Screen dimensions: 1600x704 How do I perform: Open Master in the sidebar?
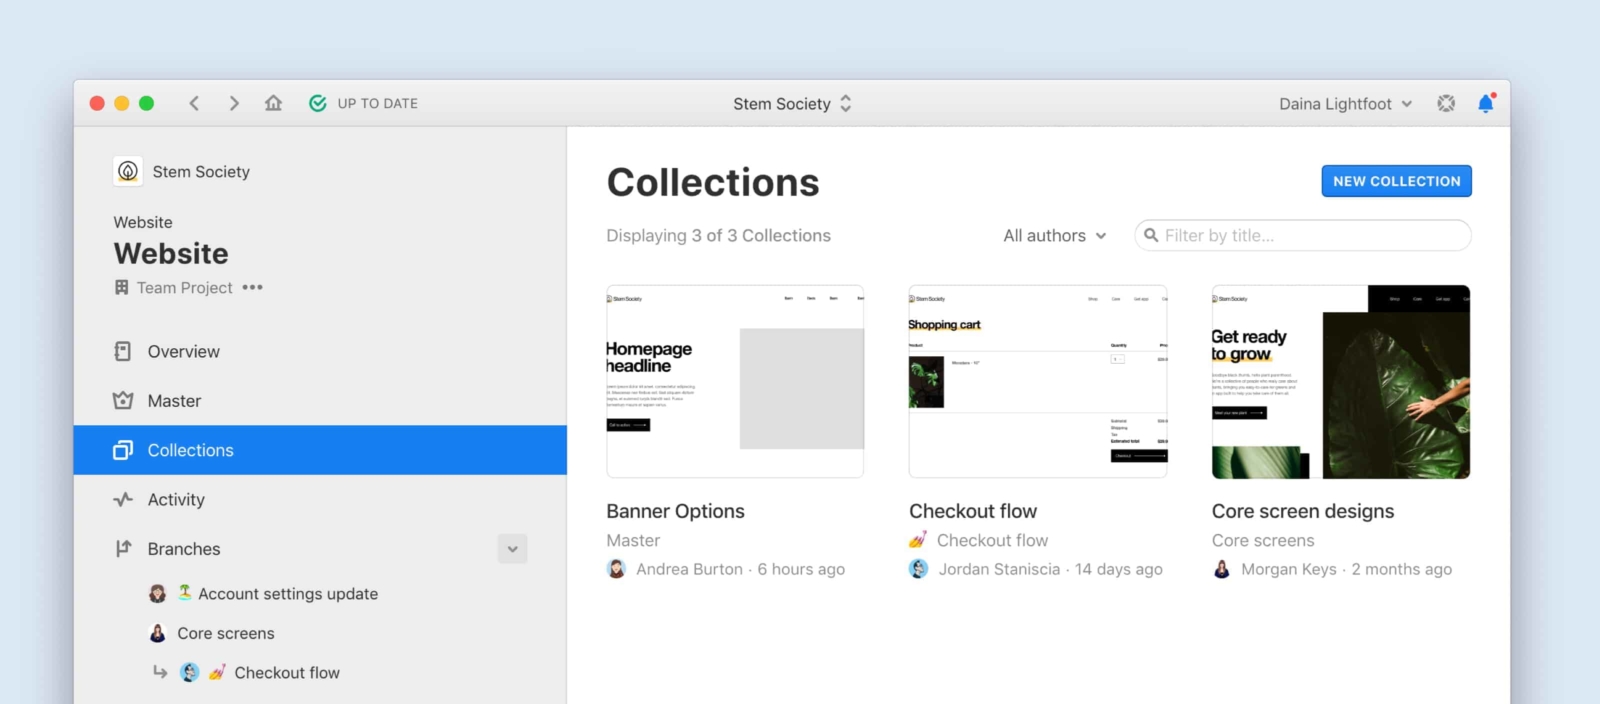[x=320, y=400]
